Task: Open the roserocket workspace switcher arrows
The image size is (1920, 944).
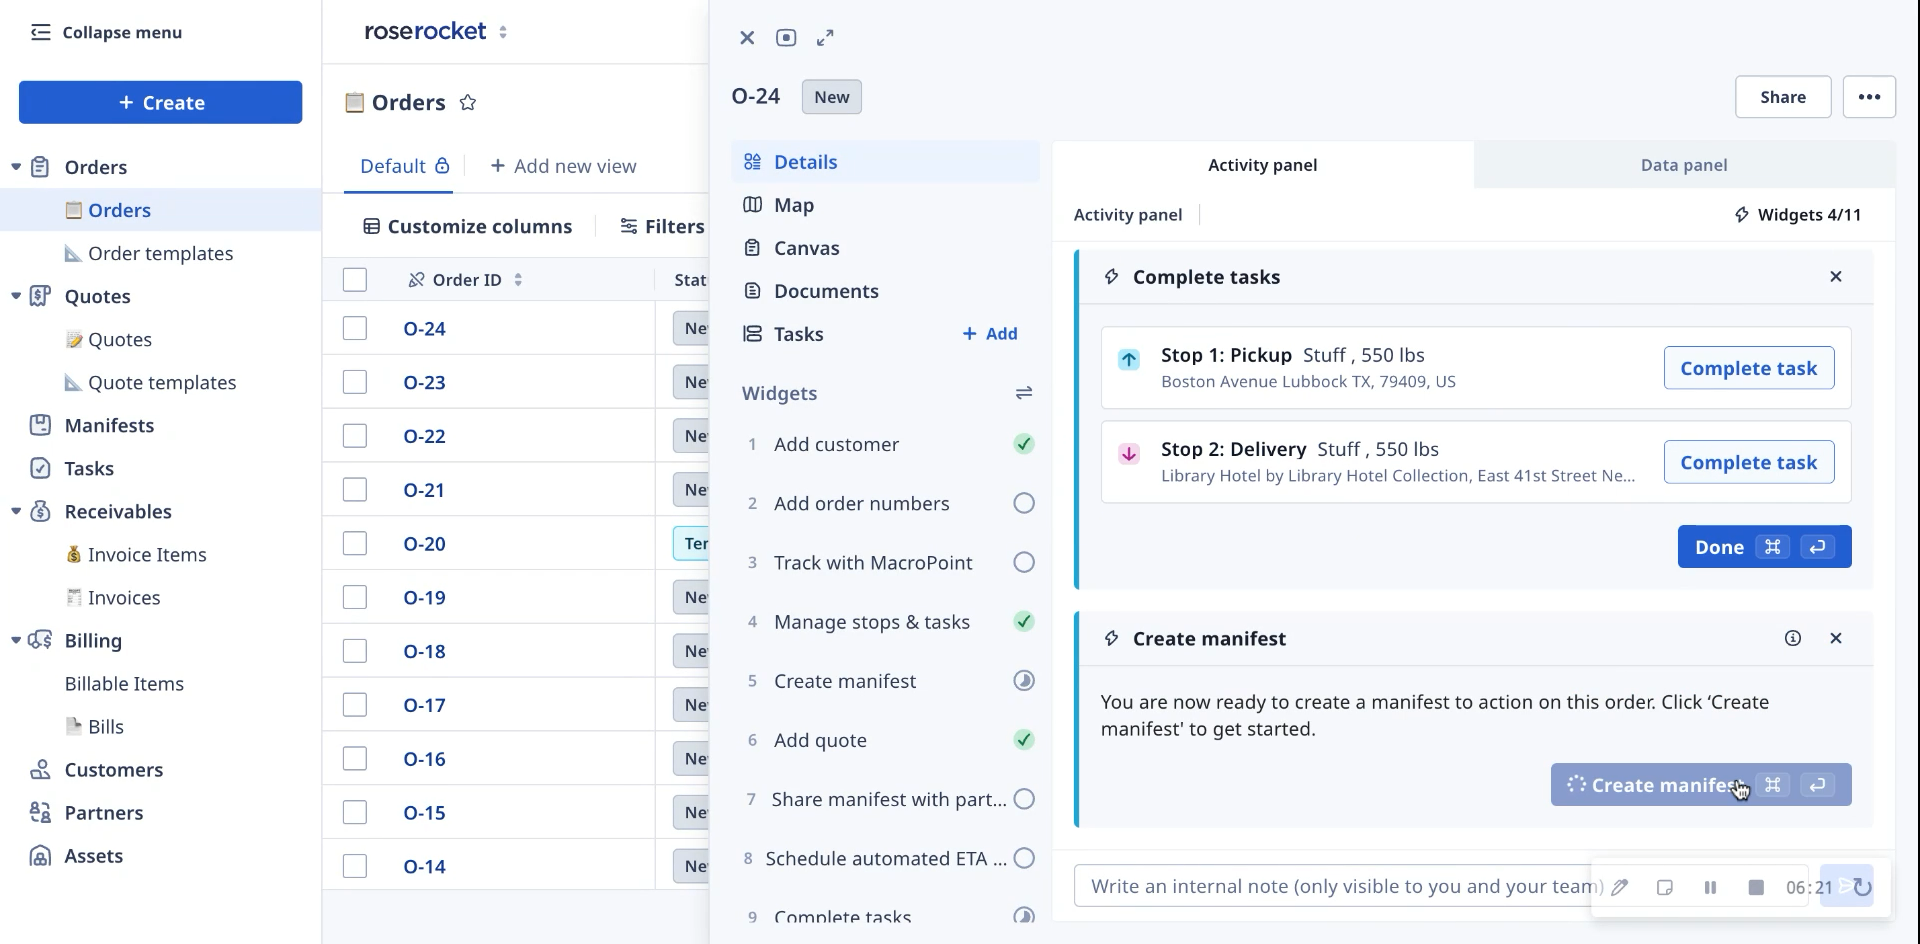Action: point(503,32)
